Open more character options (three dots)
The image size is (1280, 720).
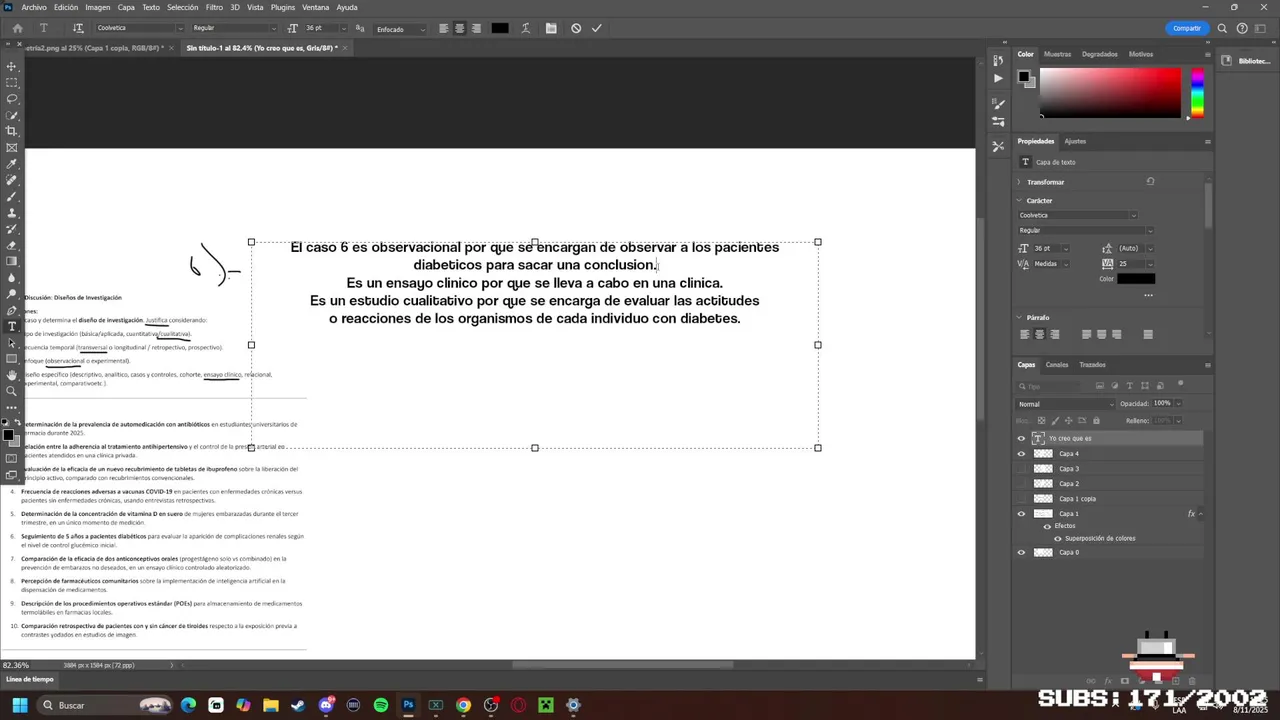pos(1148,295)
